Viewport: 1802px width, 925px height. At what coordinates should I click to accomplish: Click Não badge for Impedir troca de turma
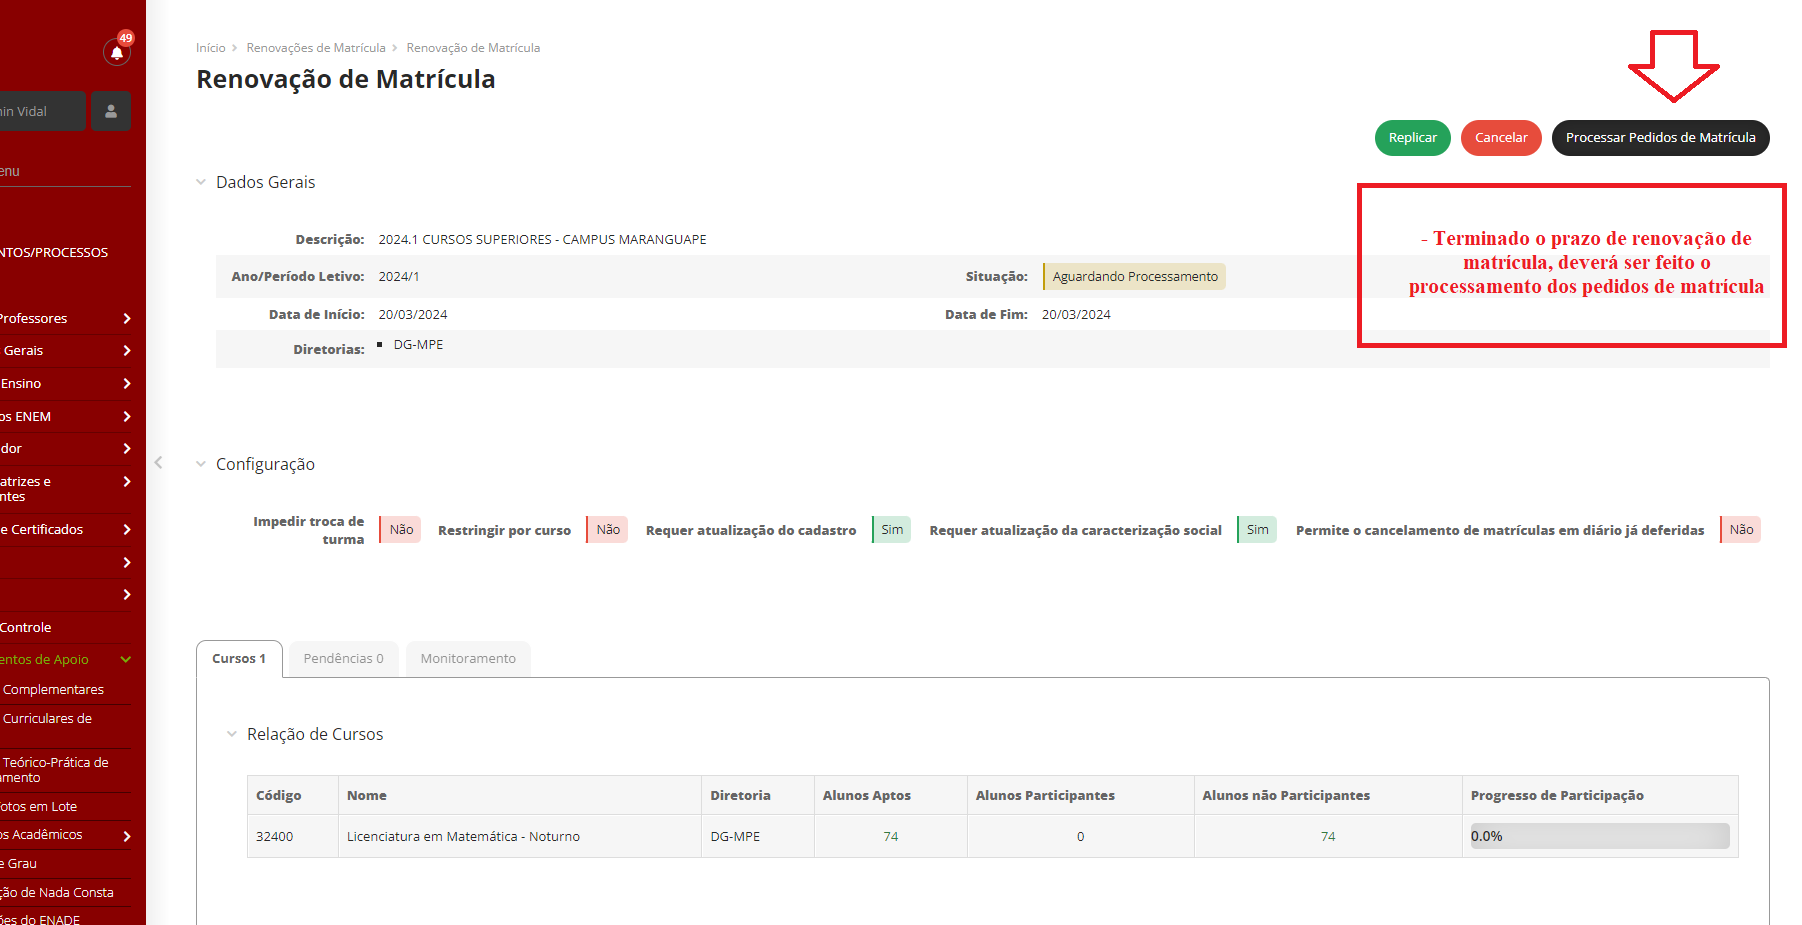coord(400,530)
